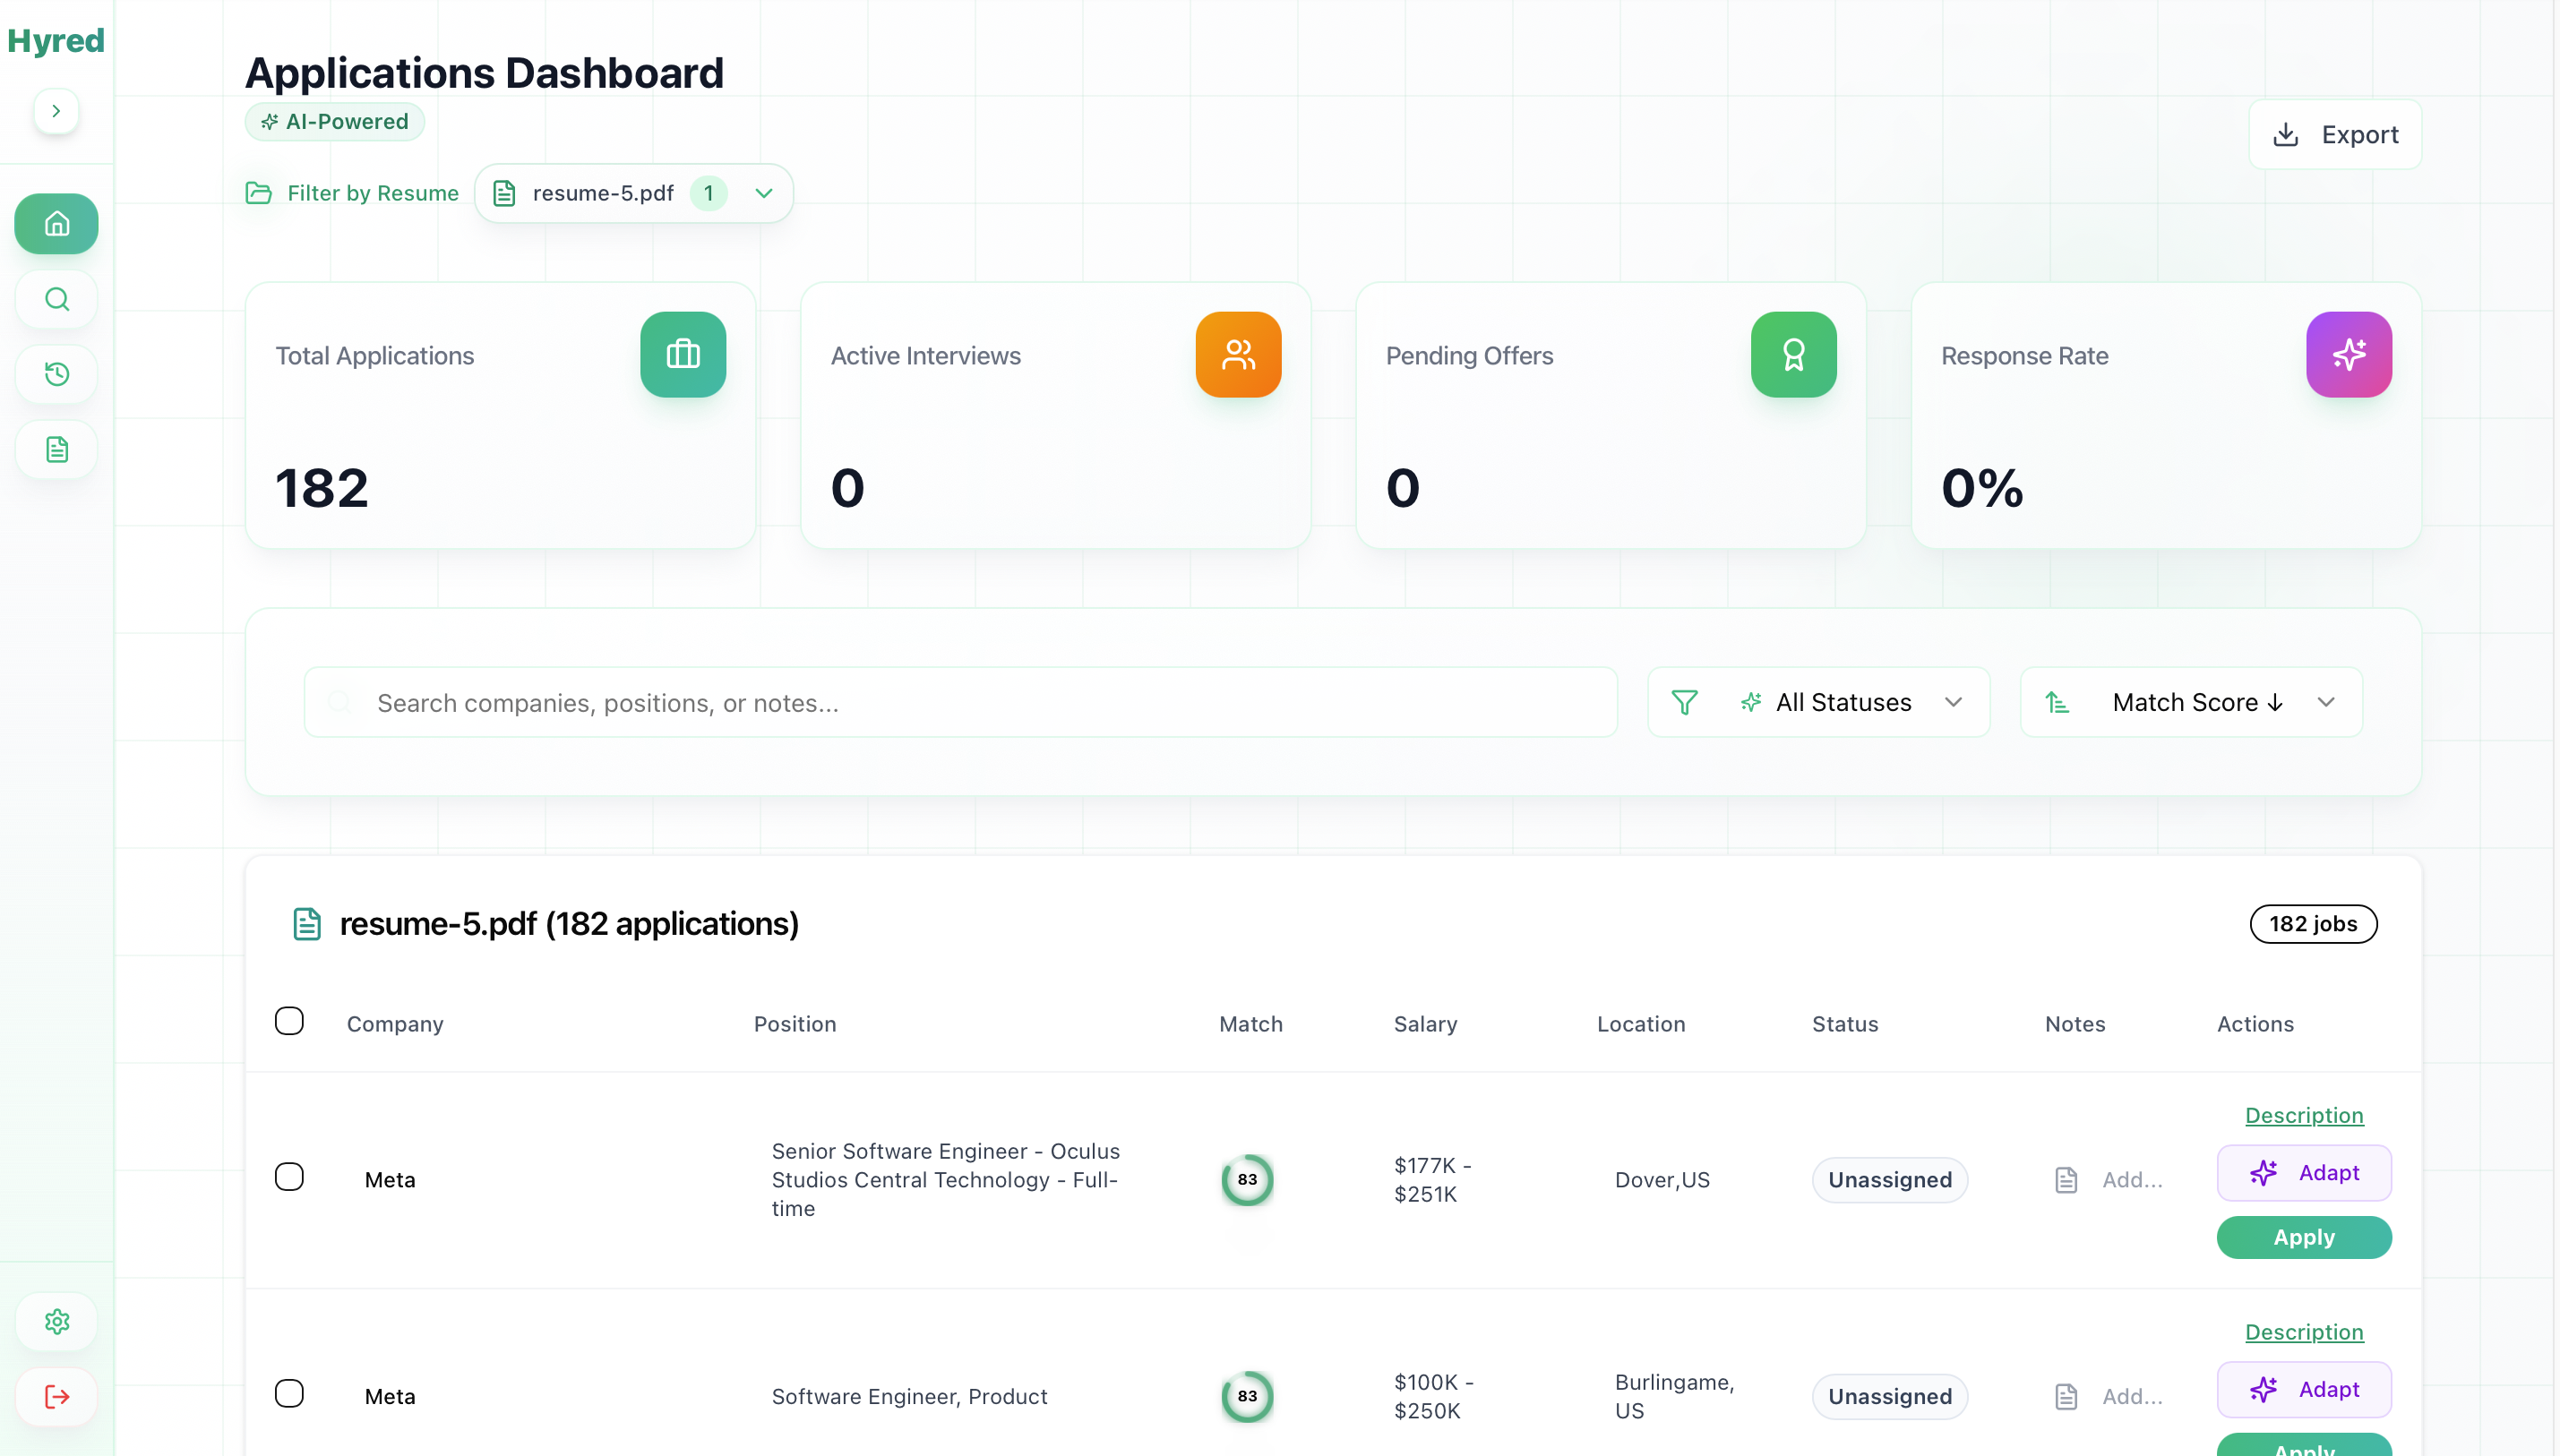The height and width of the screenshot is (1456, 2560).
Task: Click the 83 match score ring for Meta
Action: (1246, 1180)
